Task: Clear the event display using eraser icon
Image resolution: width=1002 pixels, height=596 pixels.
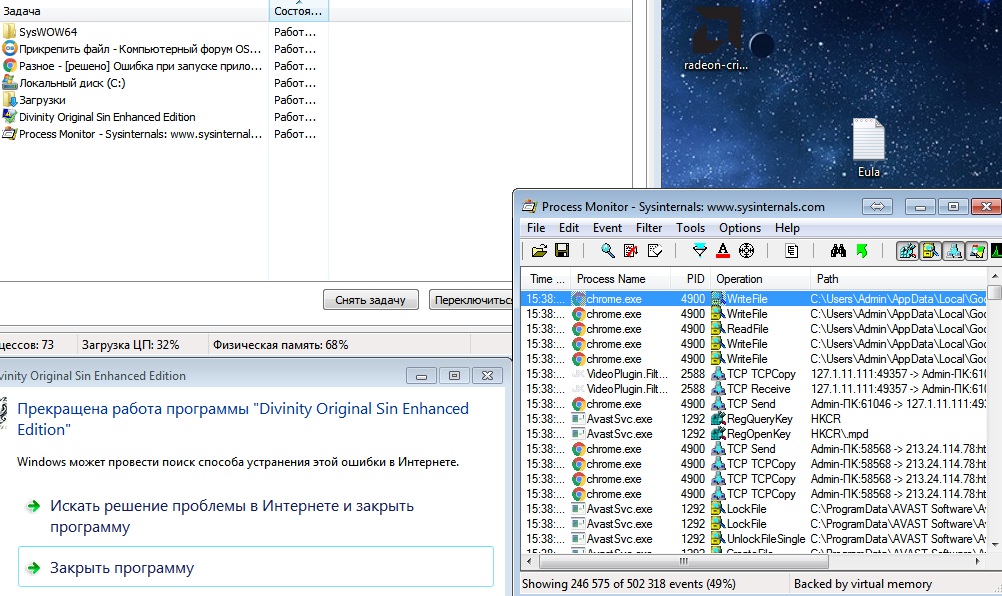Action: point(653,250)
